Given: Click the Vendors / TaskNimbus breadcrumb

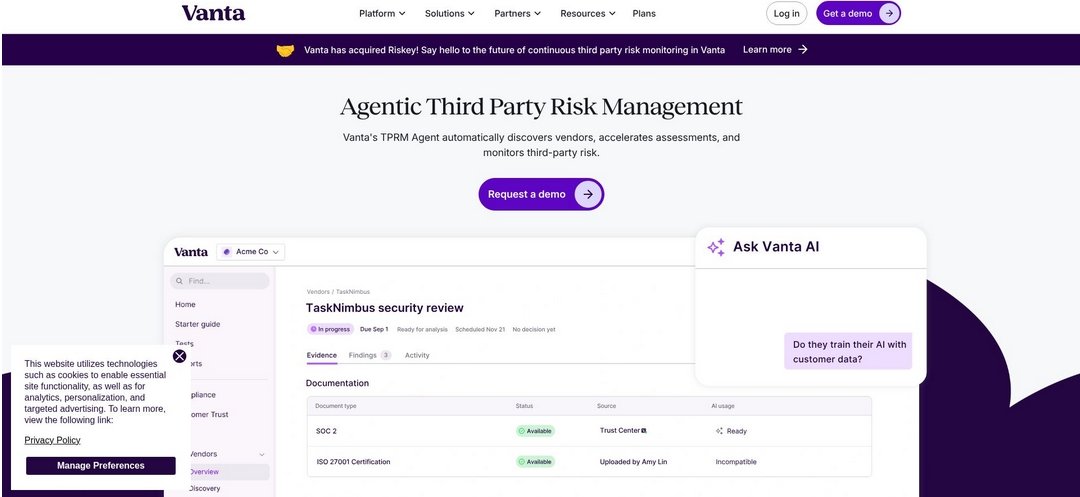Looking at the screenshot, I should pos(338,292).
